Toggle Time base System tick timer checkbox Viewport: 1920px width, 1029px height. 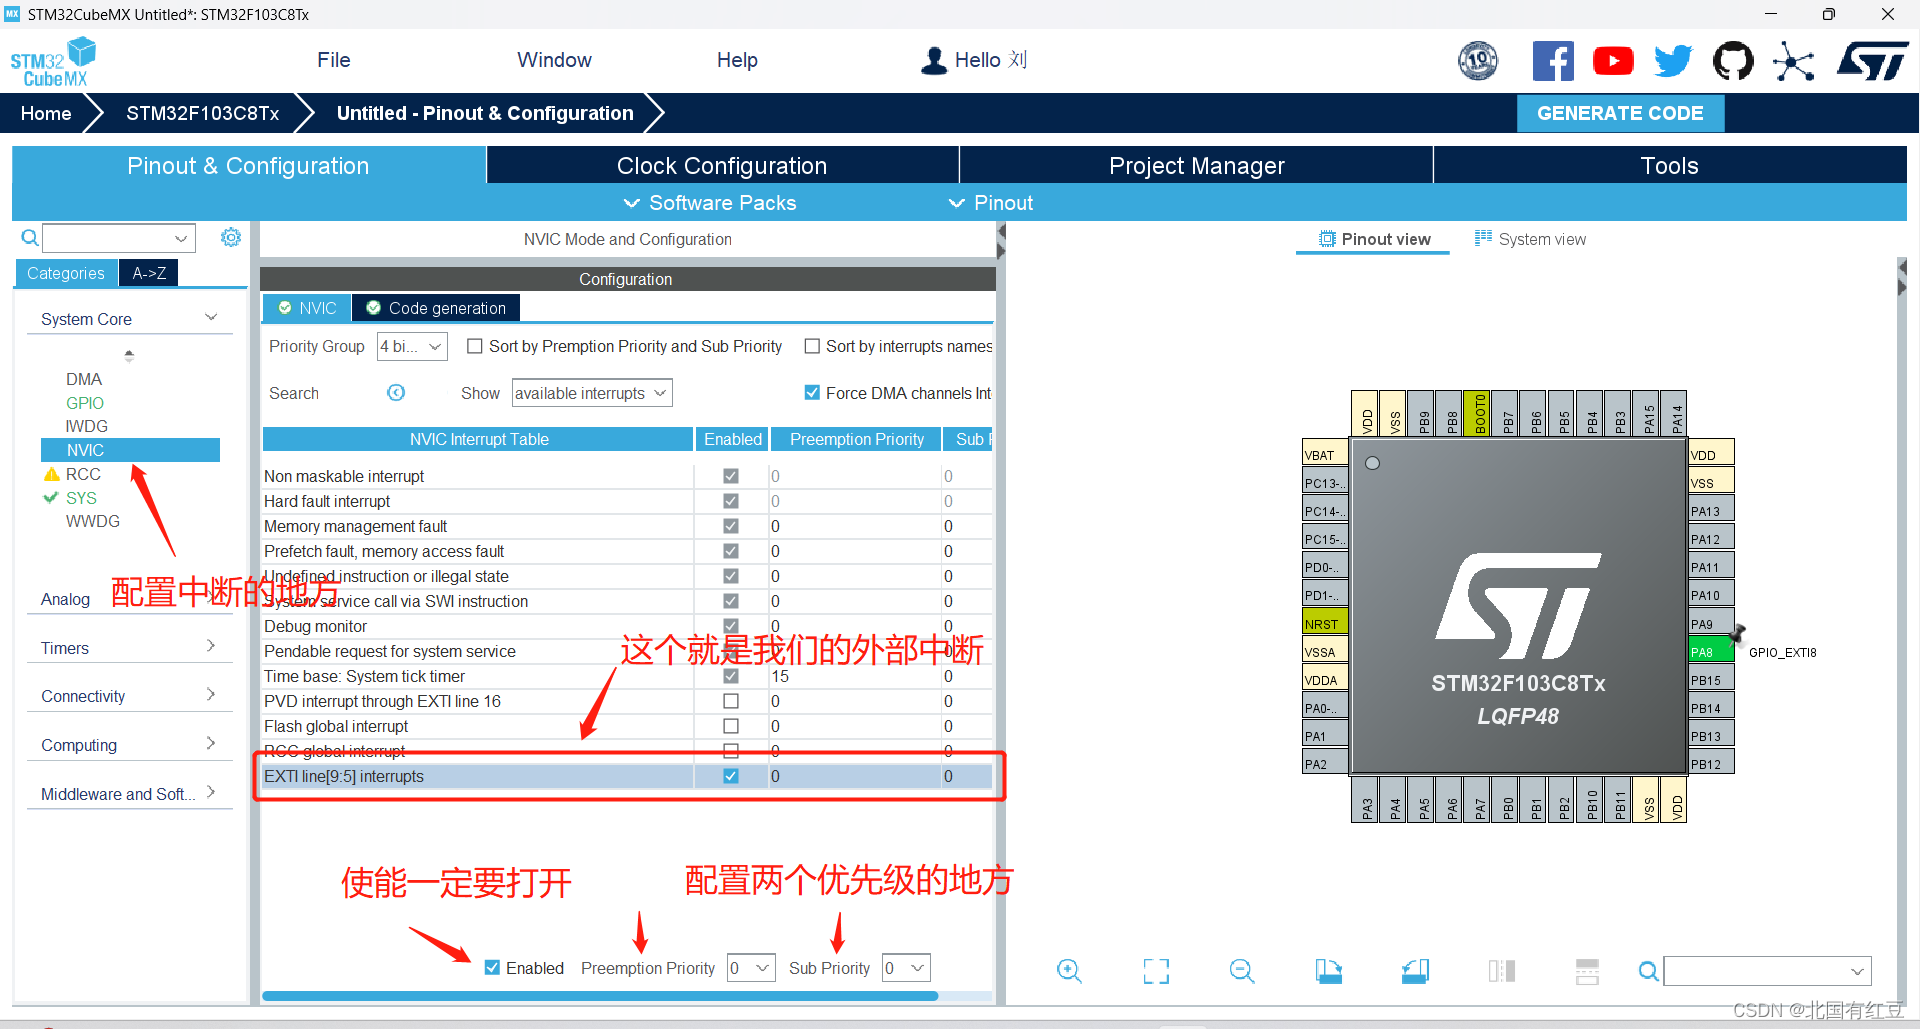(731, 676)
